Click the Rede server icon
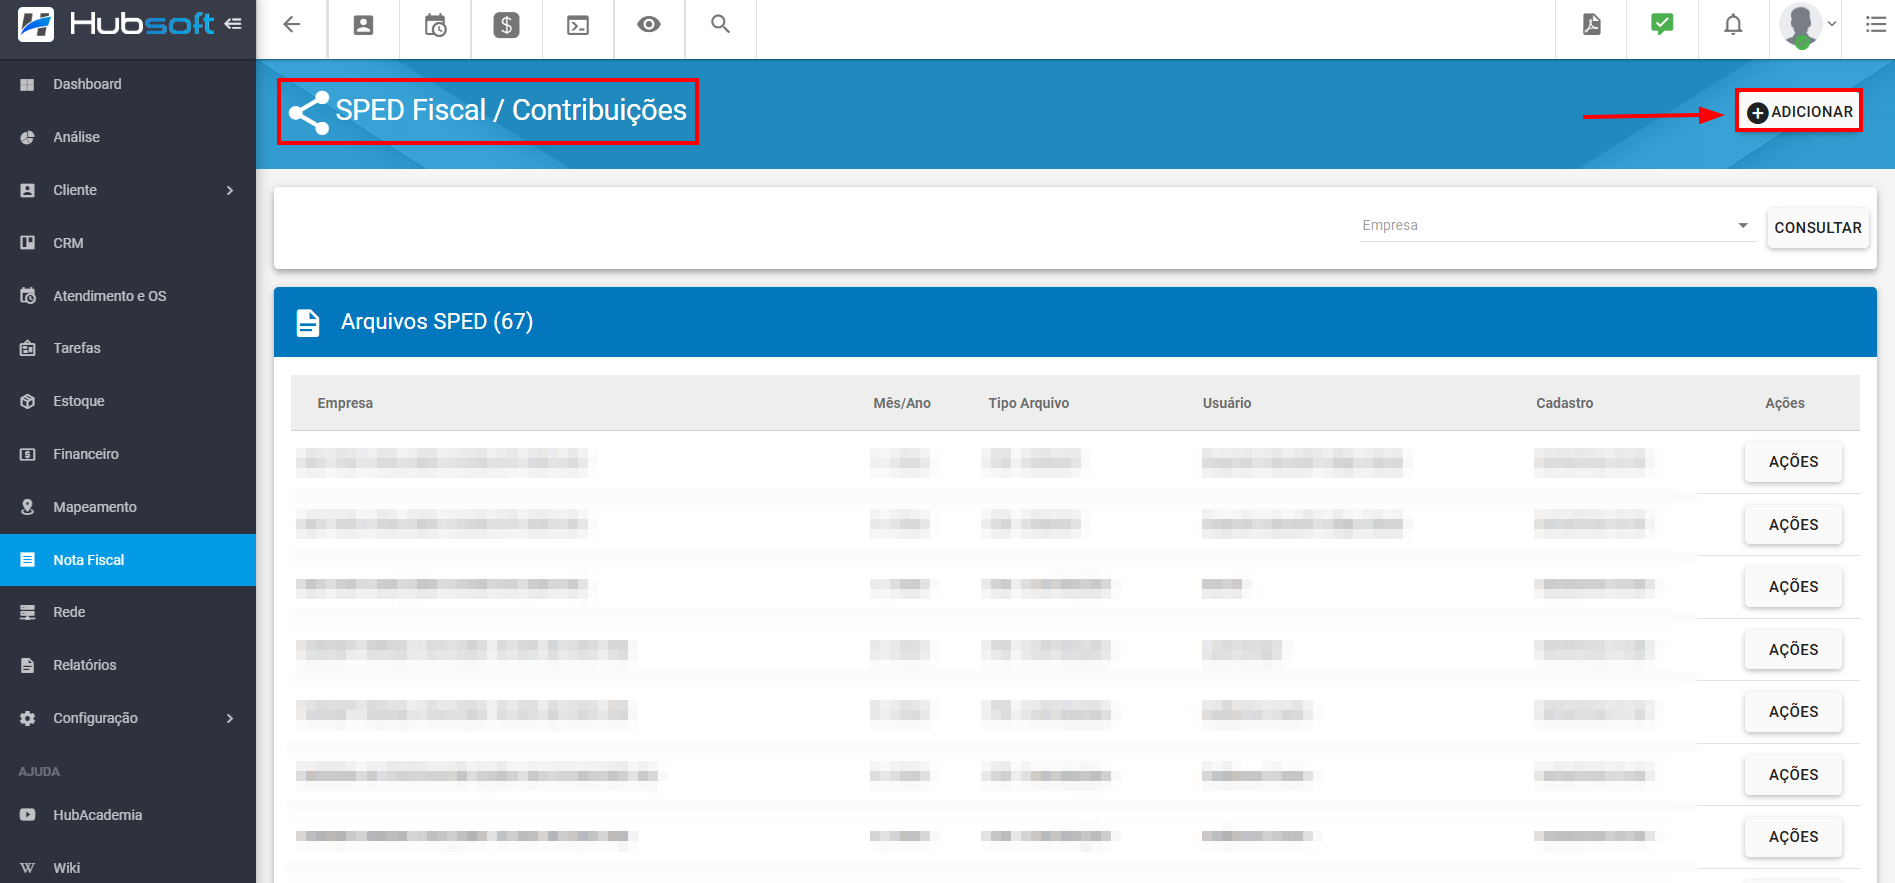Screen dimensions: 1895x883 click(x=28, y=613)
